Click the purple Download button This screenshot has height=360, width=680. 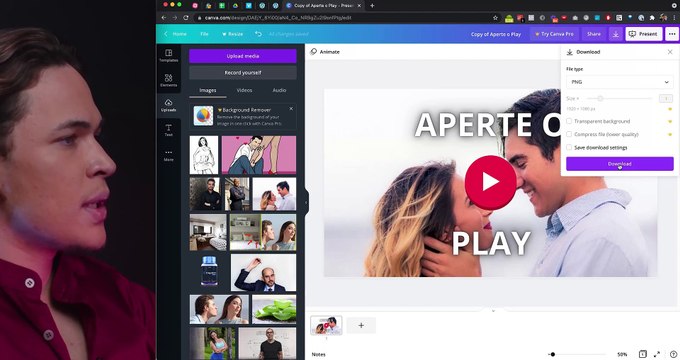tap(620, 164)
